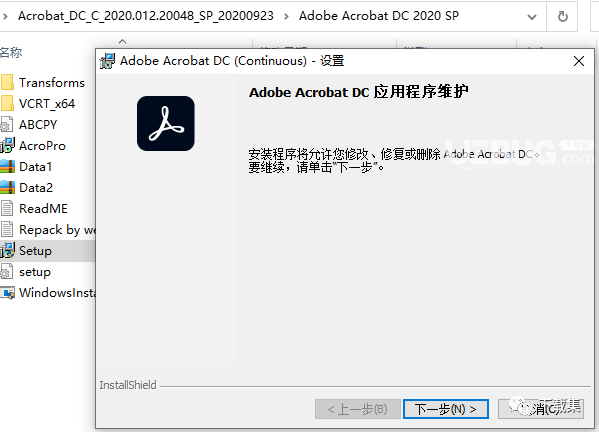The width and height of the screenshot is (599, 432).
Task: Select the lowercase setup file name
Action: (35, 272)
